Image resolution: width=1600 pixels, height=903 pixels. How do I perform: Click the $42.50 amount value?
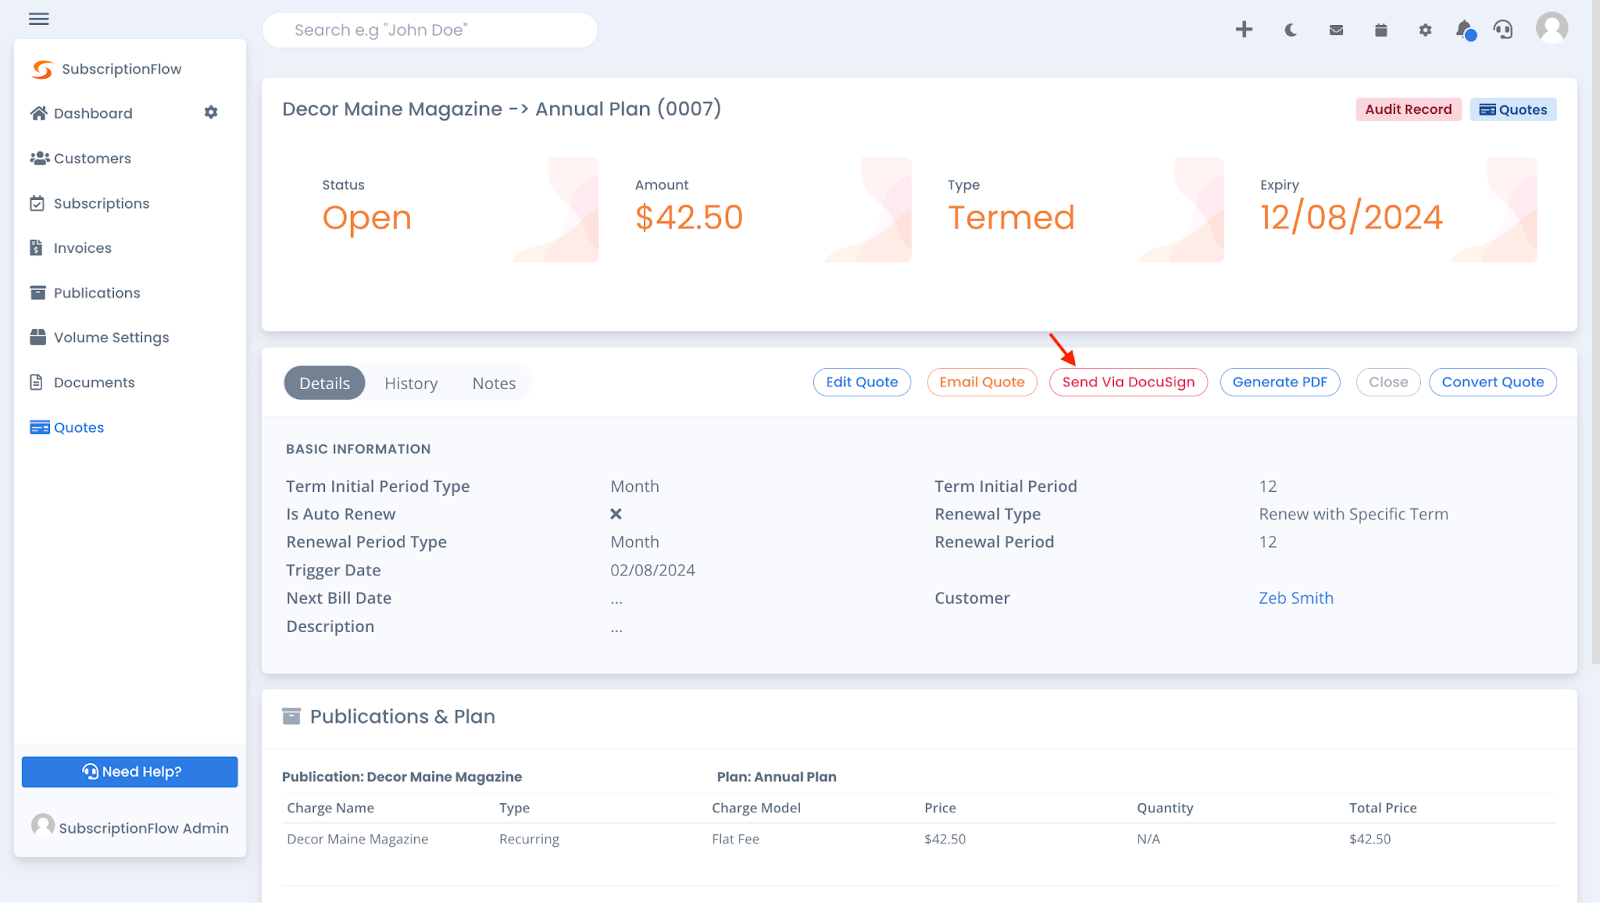point(689,218)
